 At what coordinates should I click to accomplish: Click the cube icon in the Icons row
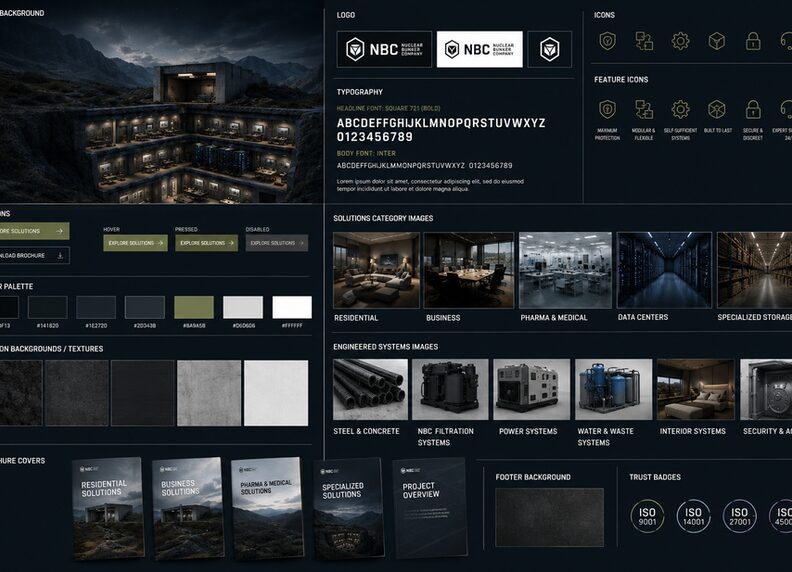717,41
